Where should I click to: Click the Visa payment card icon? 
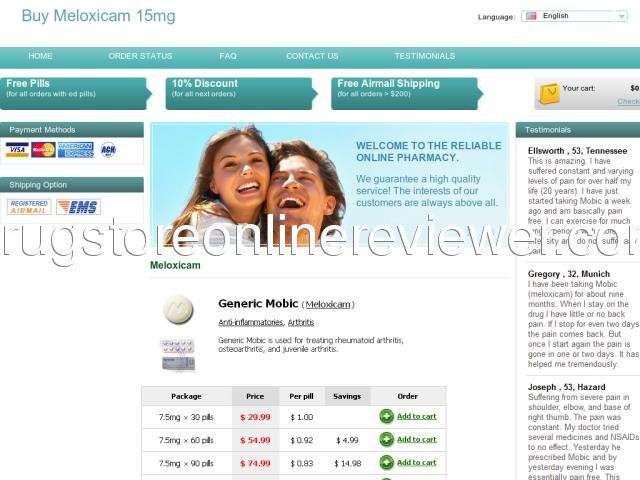[17, 150]
